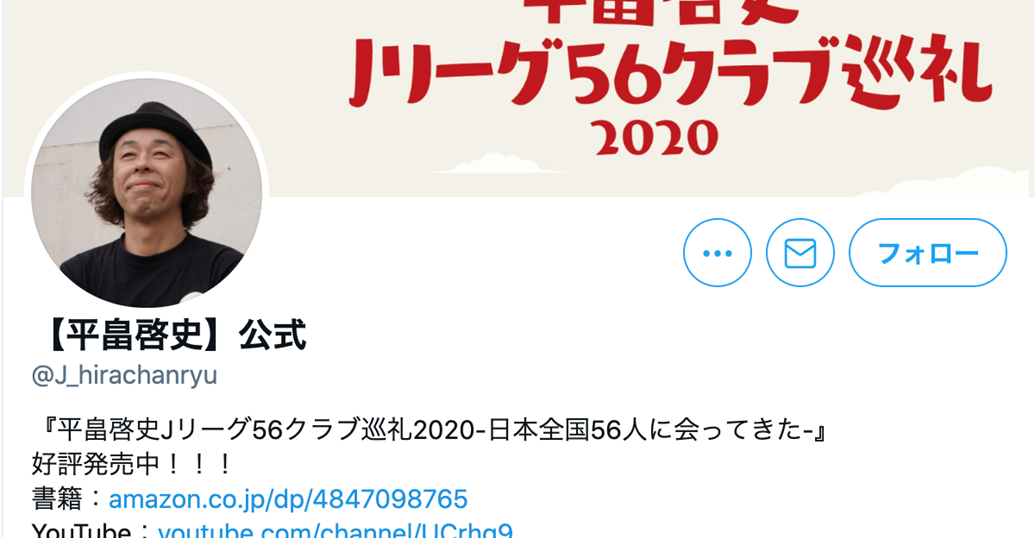Open the youtube.com channel link
Image resolution: width=1035 pixels, height=538 pixels.
click(x=335, y=530)
